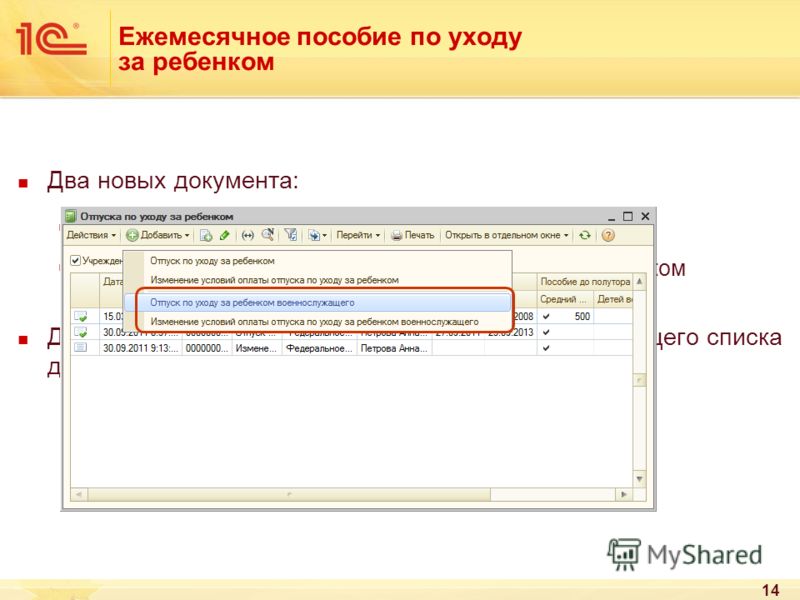
Task: Open the 'Открыть в отдельном окне' dropdown
Action: click(507, 235)
